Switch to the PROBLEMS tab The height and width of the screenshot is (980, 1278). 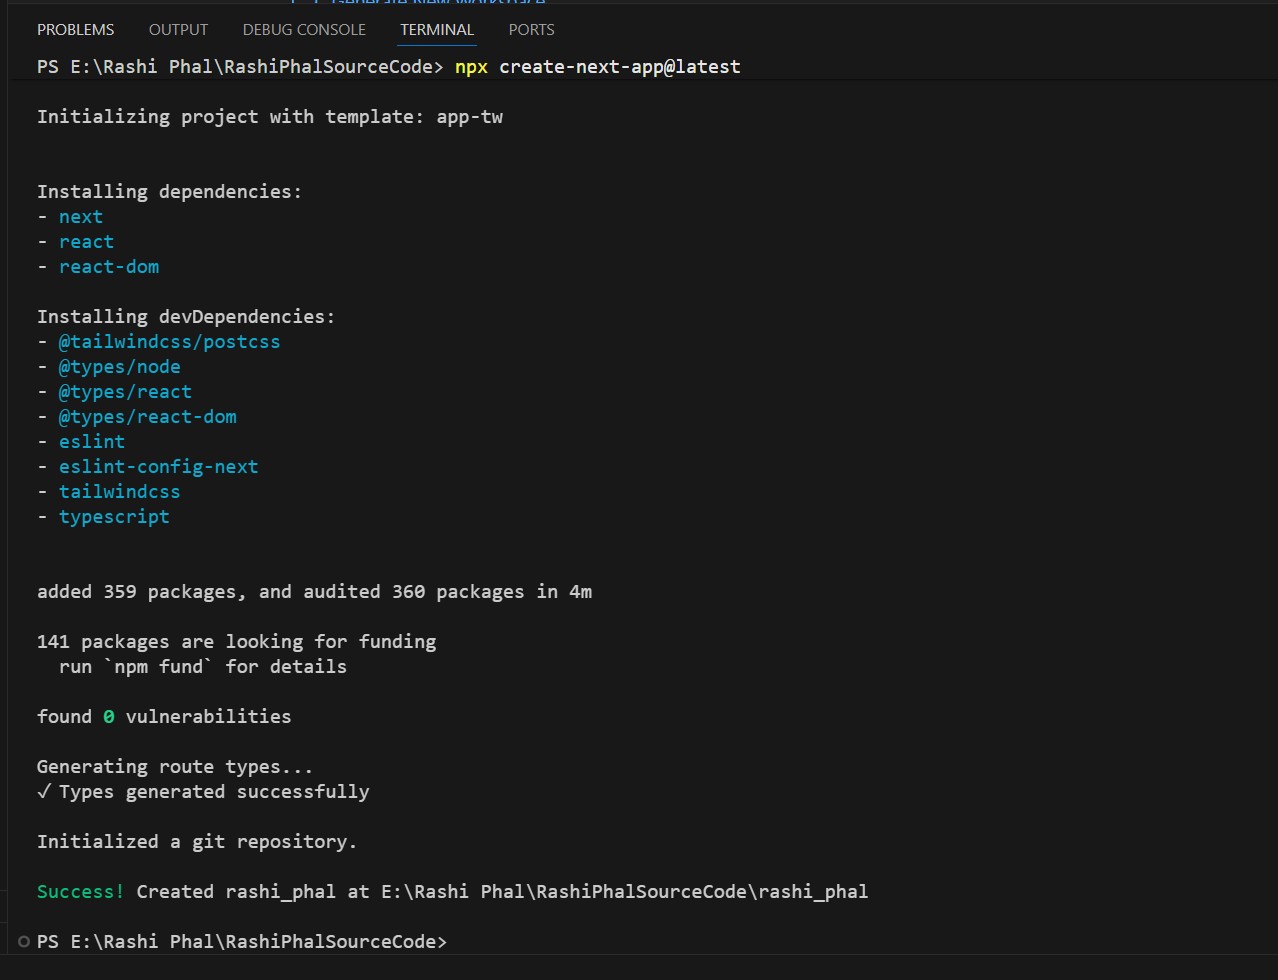75,30
